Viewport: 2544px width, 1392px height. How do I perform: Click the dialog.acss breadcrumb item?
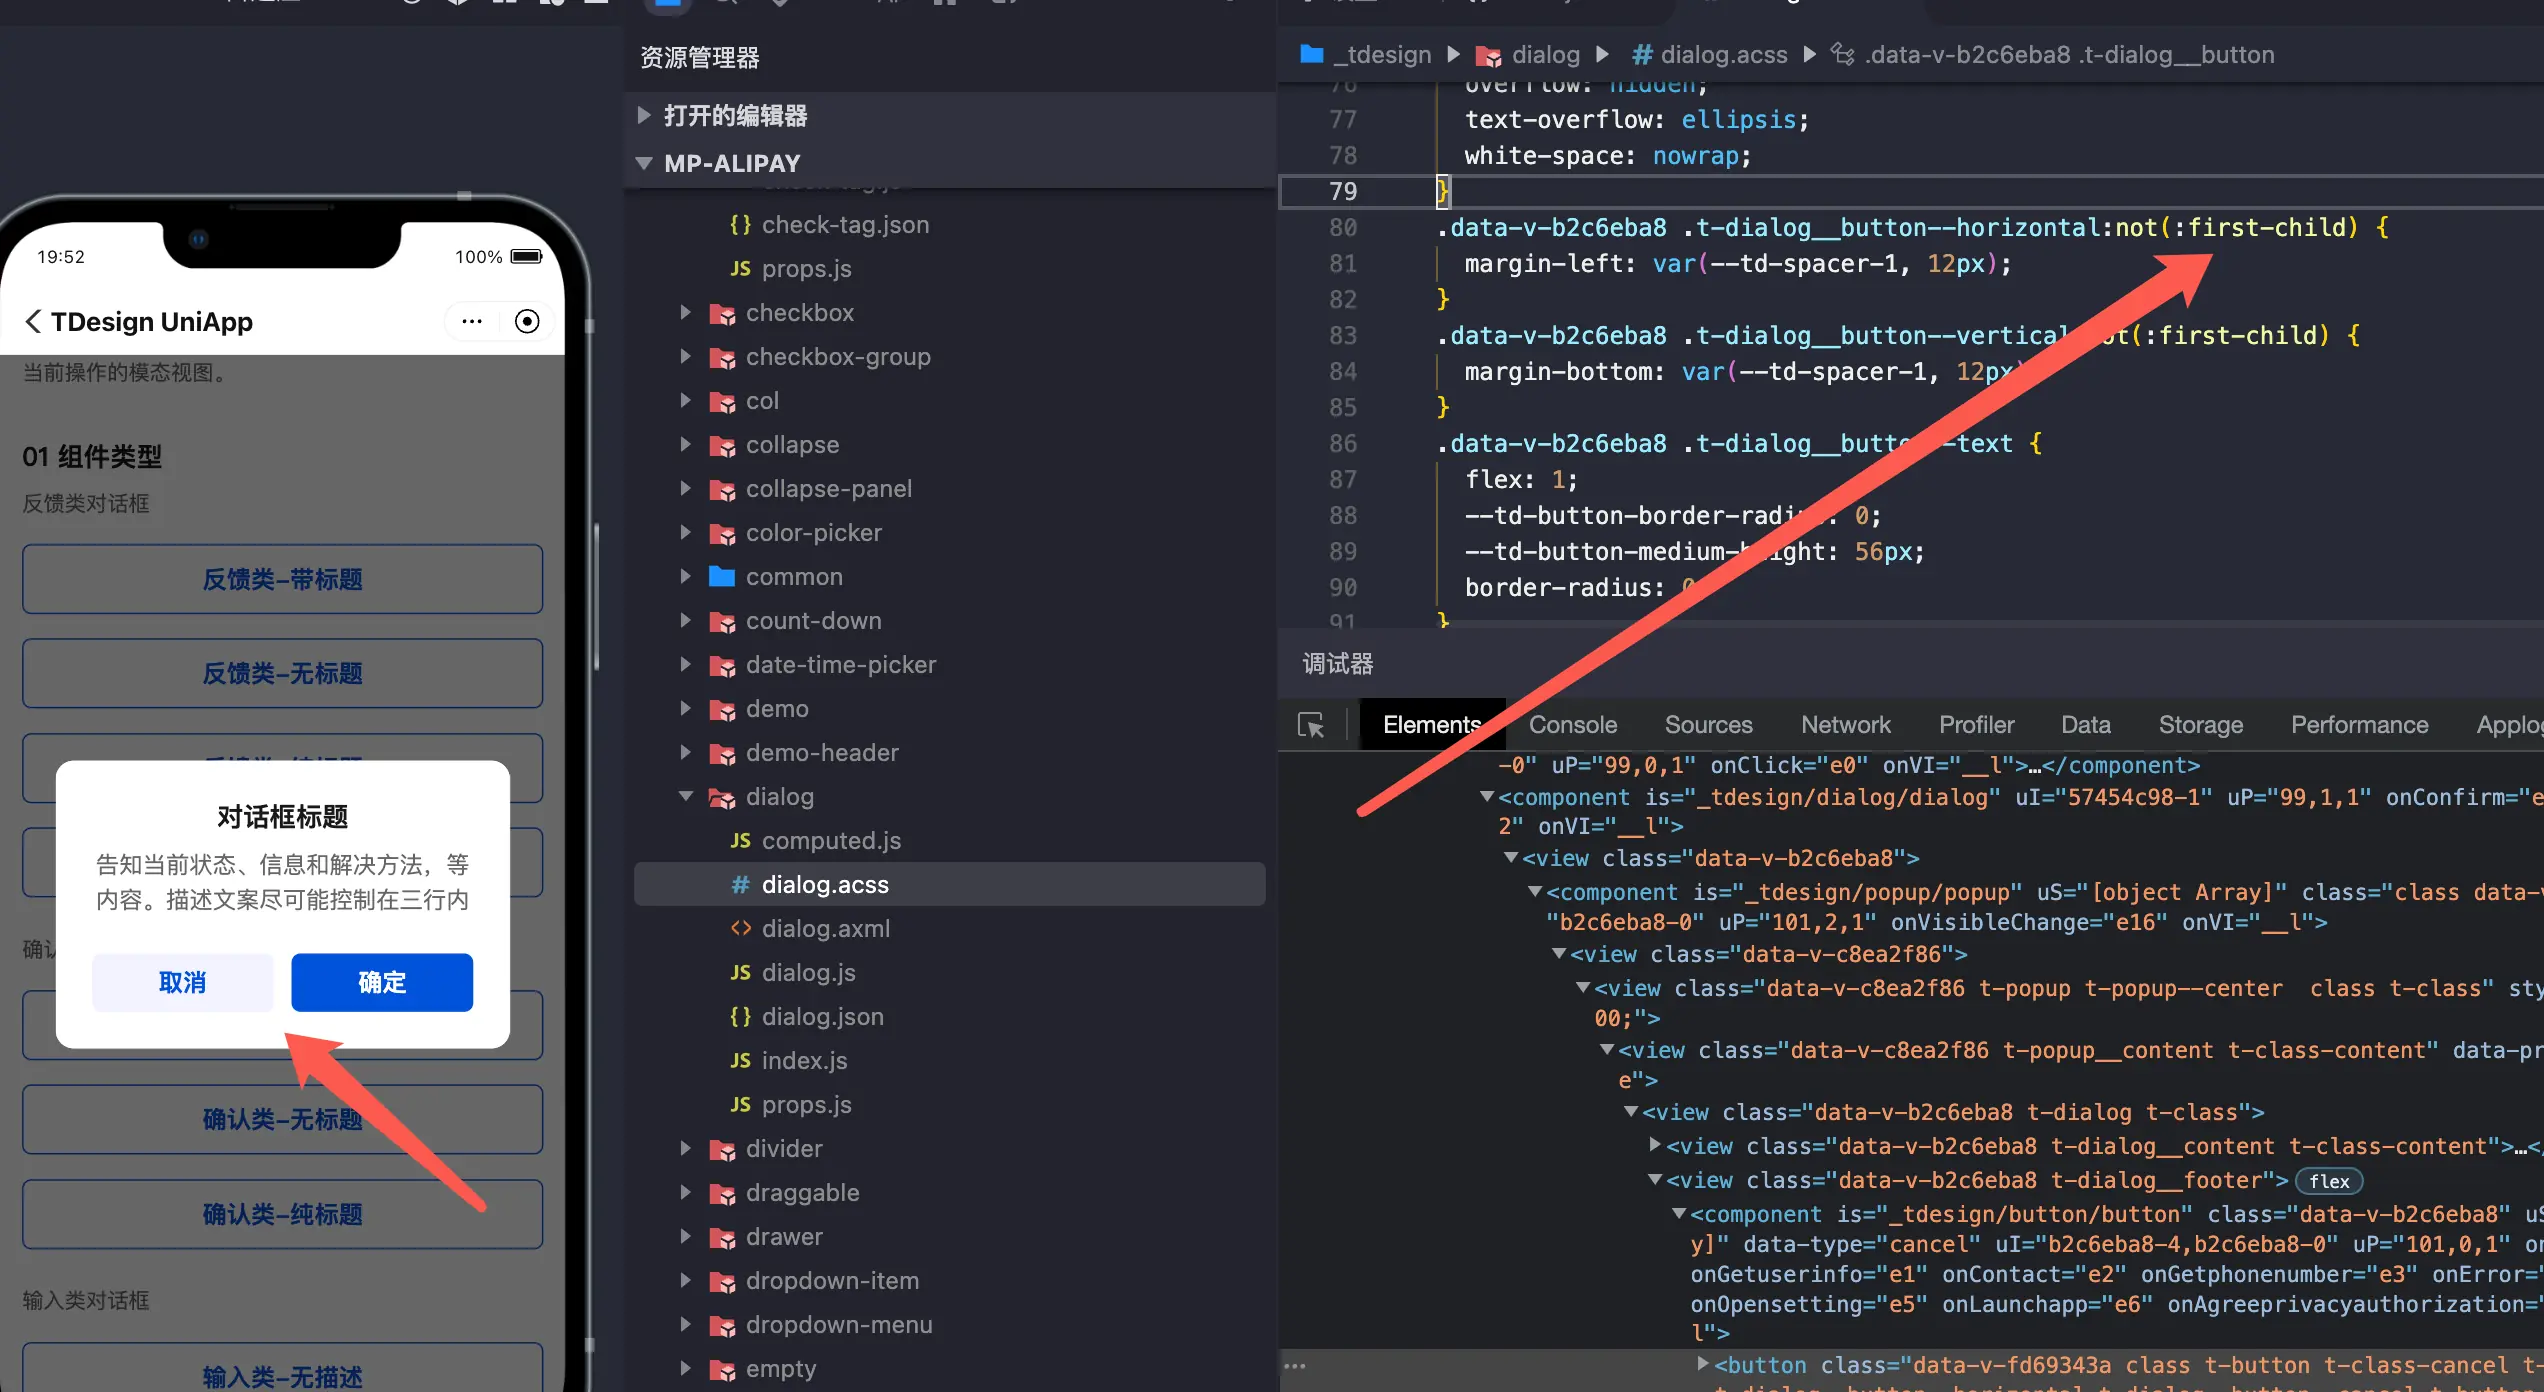coord(1723,55)
